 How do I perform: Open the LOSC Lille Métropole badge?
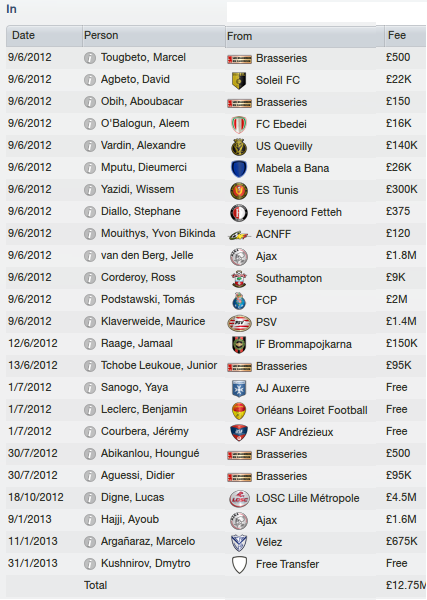tap(239, 499)
